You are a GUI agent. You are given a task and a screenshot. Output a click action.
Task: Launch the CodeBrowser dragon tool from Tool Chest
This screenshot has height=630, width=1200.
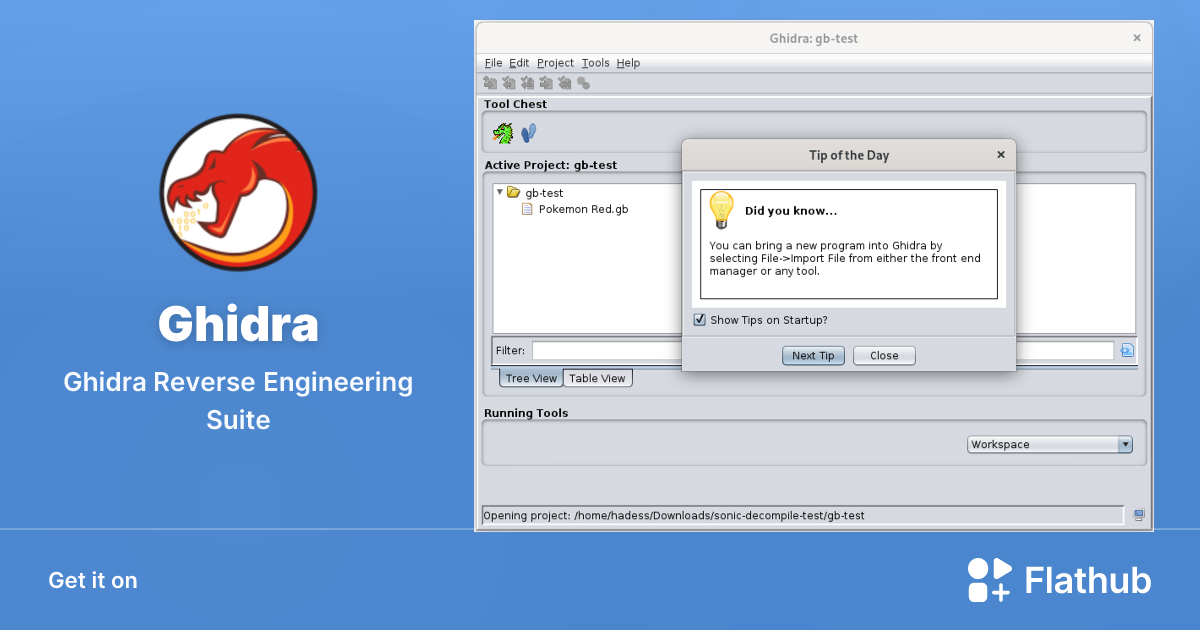click(501, 131)
